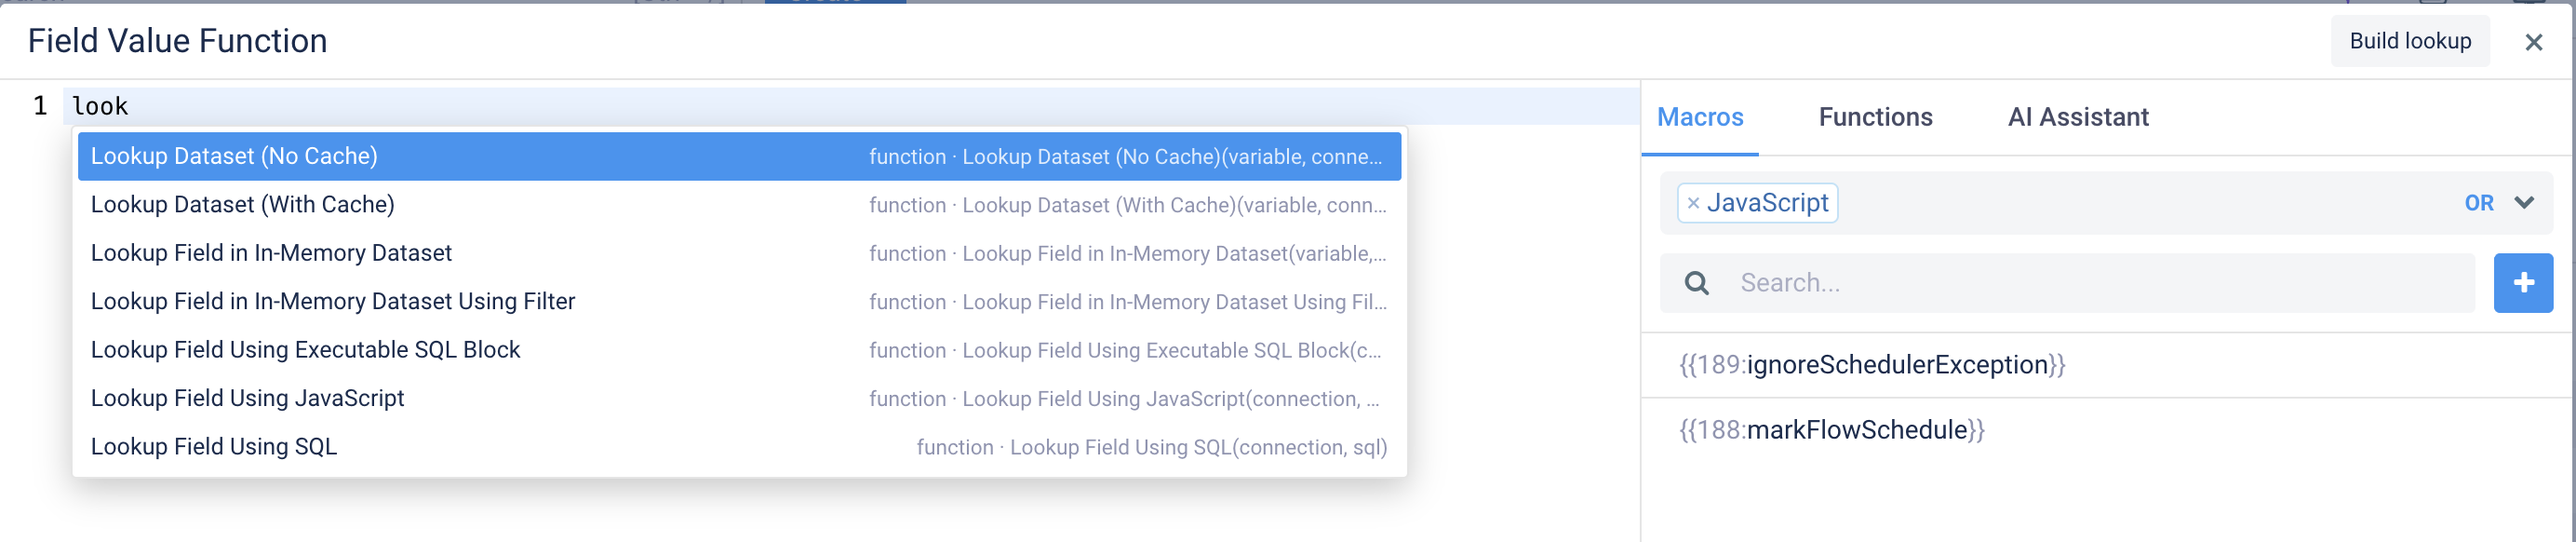Choose Lookup Dataset (With Cache) suggestion
Screen dimensions: 2576x542
coord(739,205)
